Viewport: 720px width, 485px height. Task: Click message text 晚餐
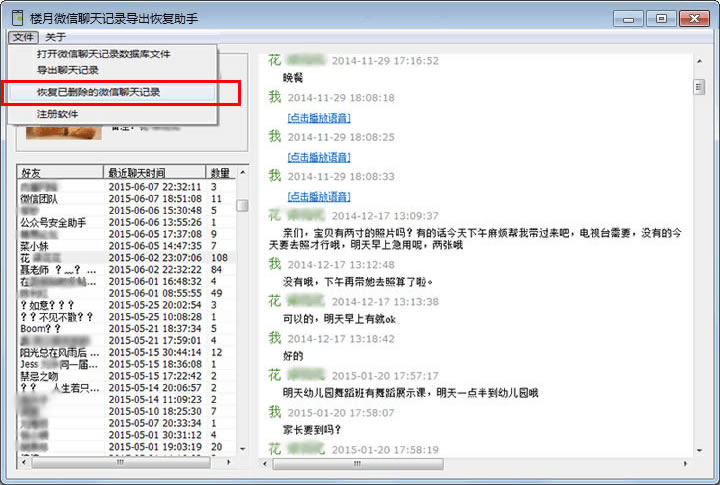(x=293, y=78)
